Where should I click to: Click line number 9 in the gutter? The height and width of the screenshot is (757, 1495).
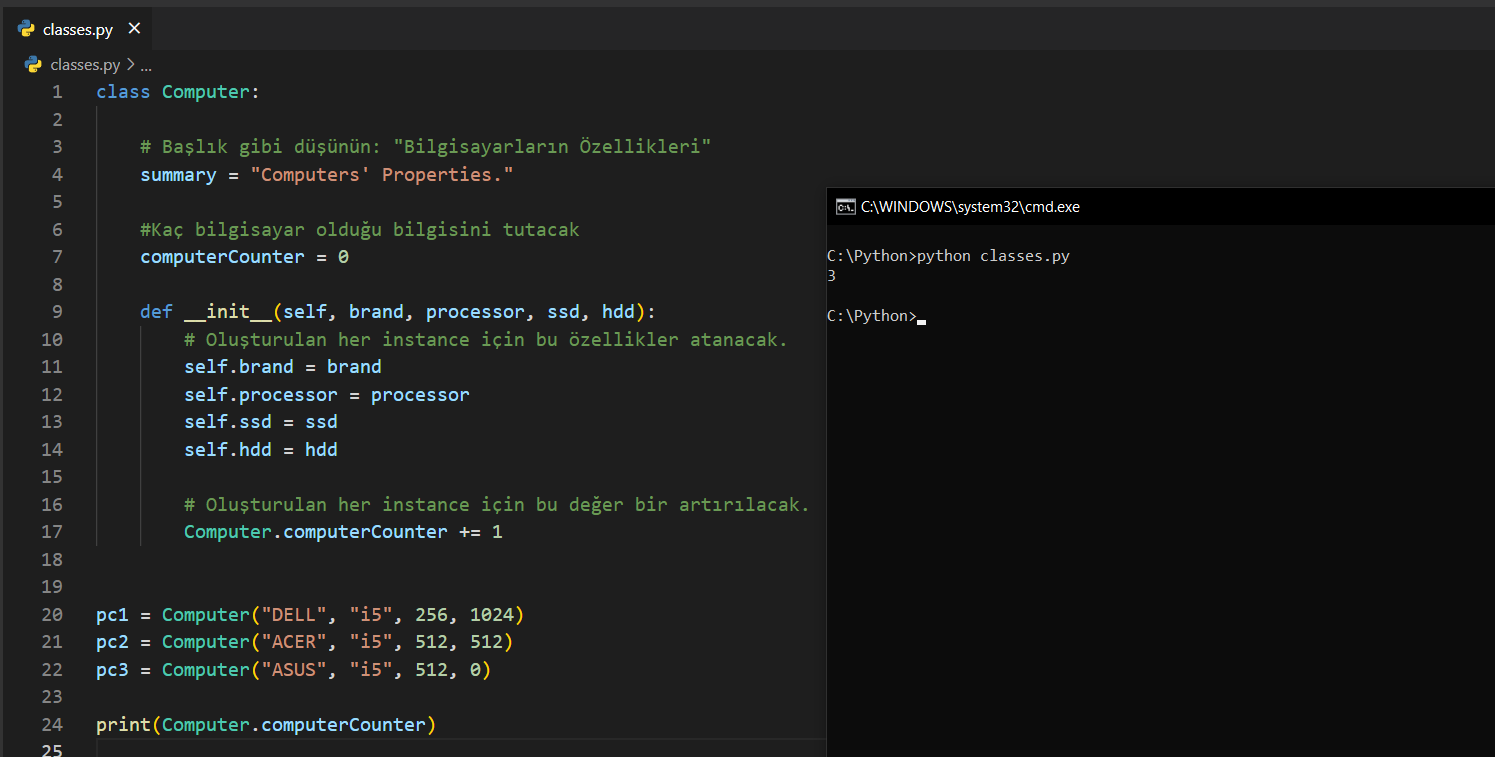point(56,312)
